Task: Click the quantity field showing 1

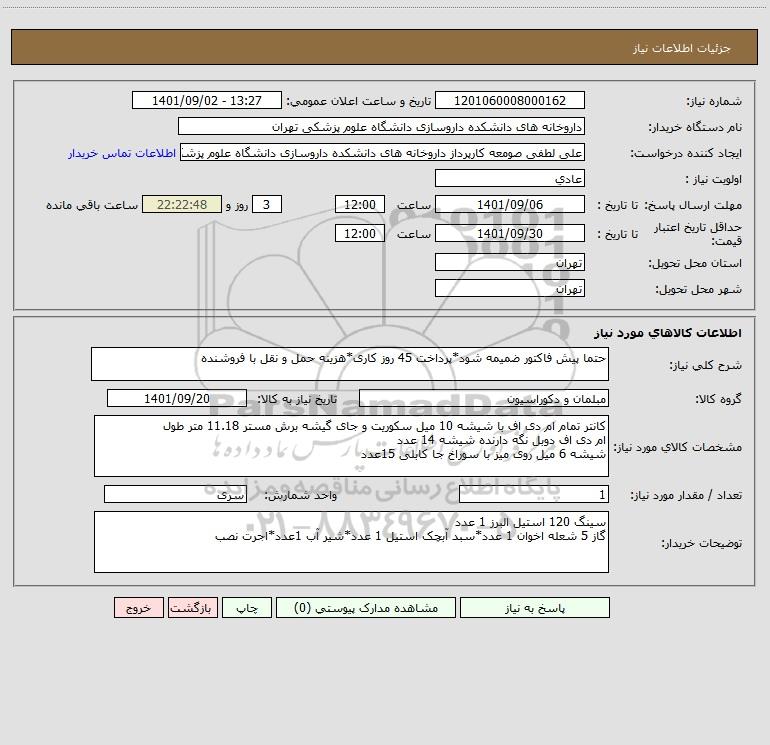Action: [x=534, y=495]
